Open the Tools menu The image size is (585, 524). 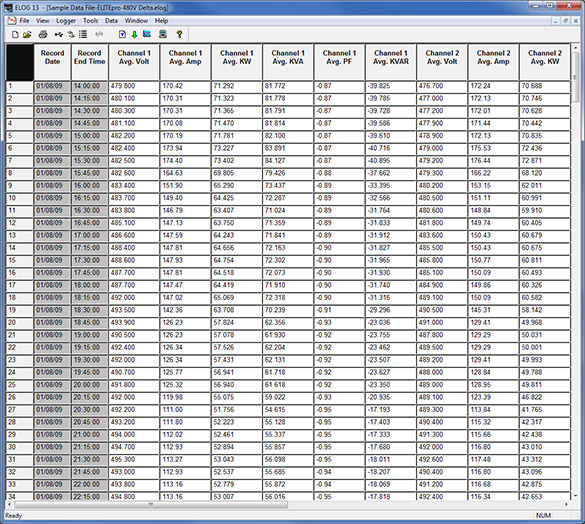pos(90,21)
